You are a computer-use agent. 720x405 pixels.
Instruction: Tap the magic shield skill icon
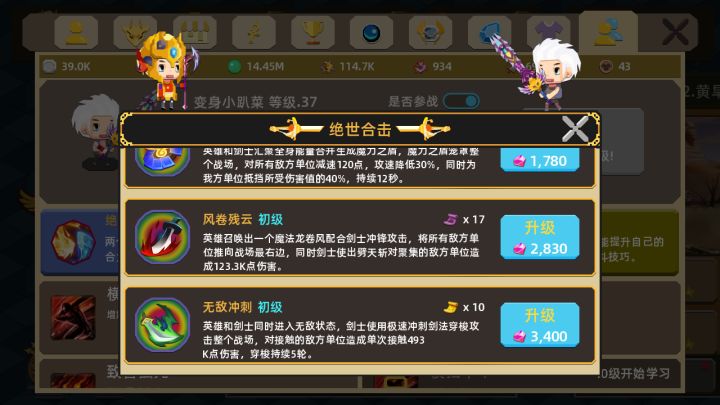(x=163, y=161)
